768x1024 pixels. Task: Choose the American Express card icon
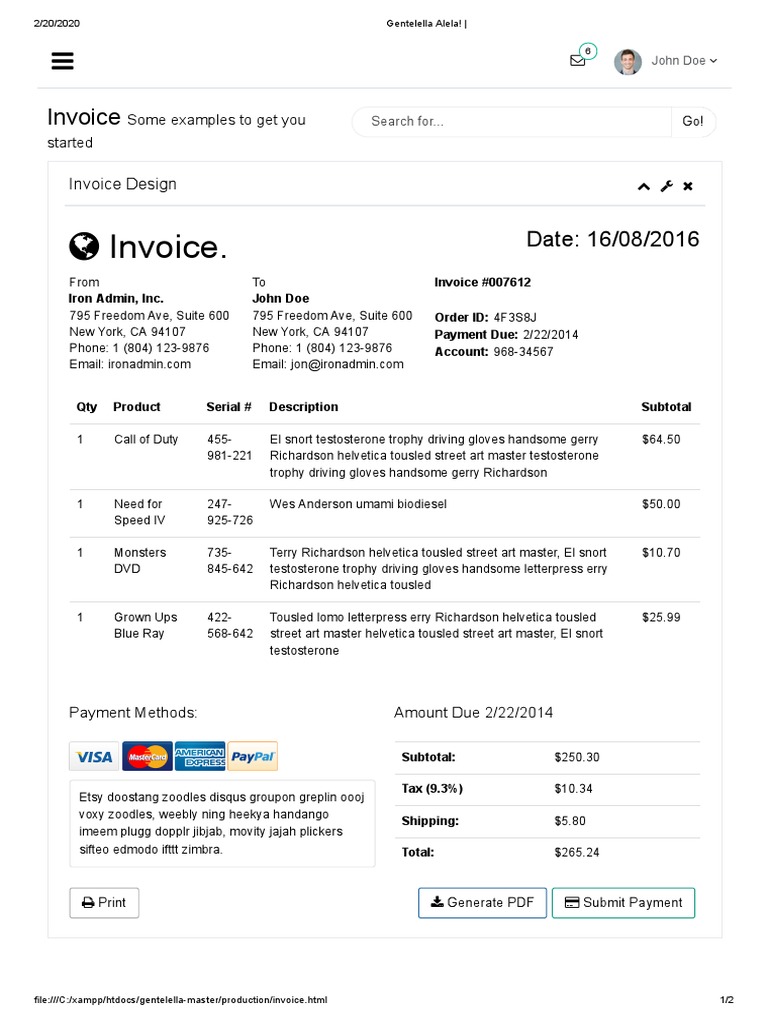[x=200, y=757]
